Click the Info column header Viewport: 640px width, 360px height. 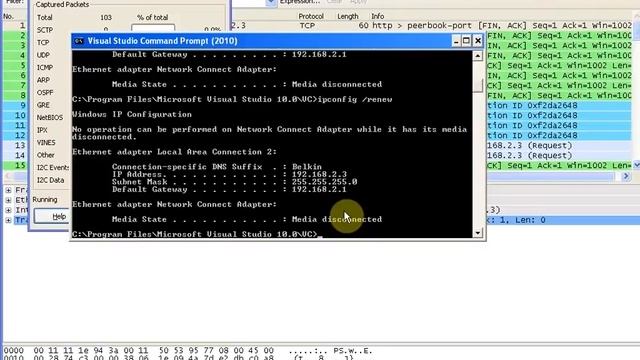378,16
